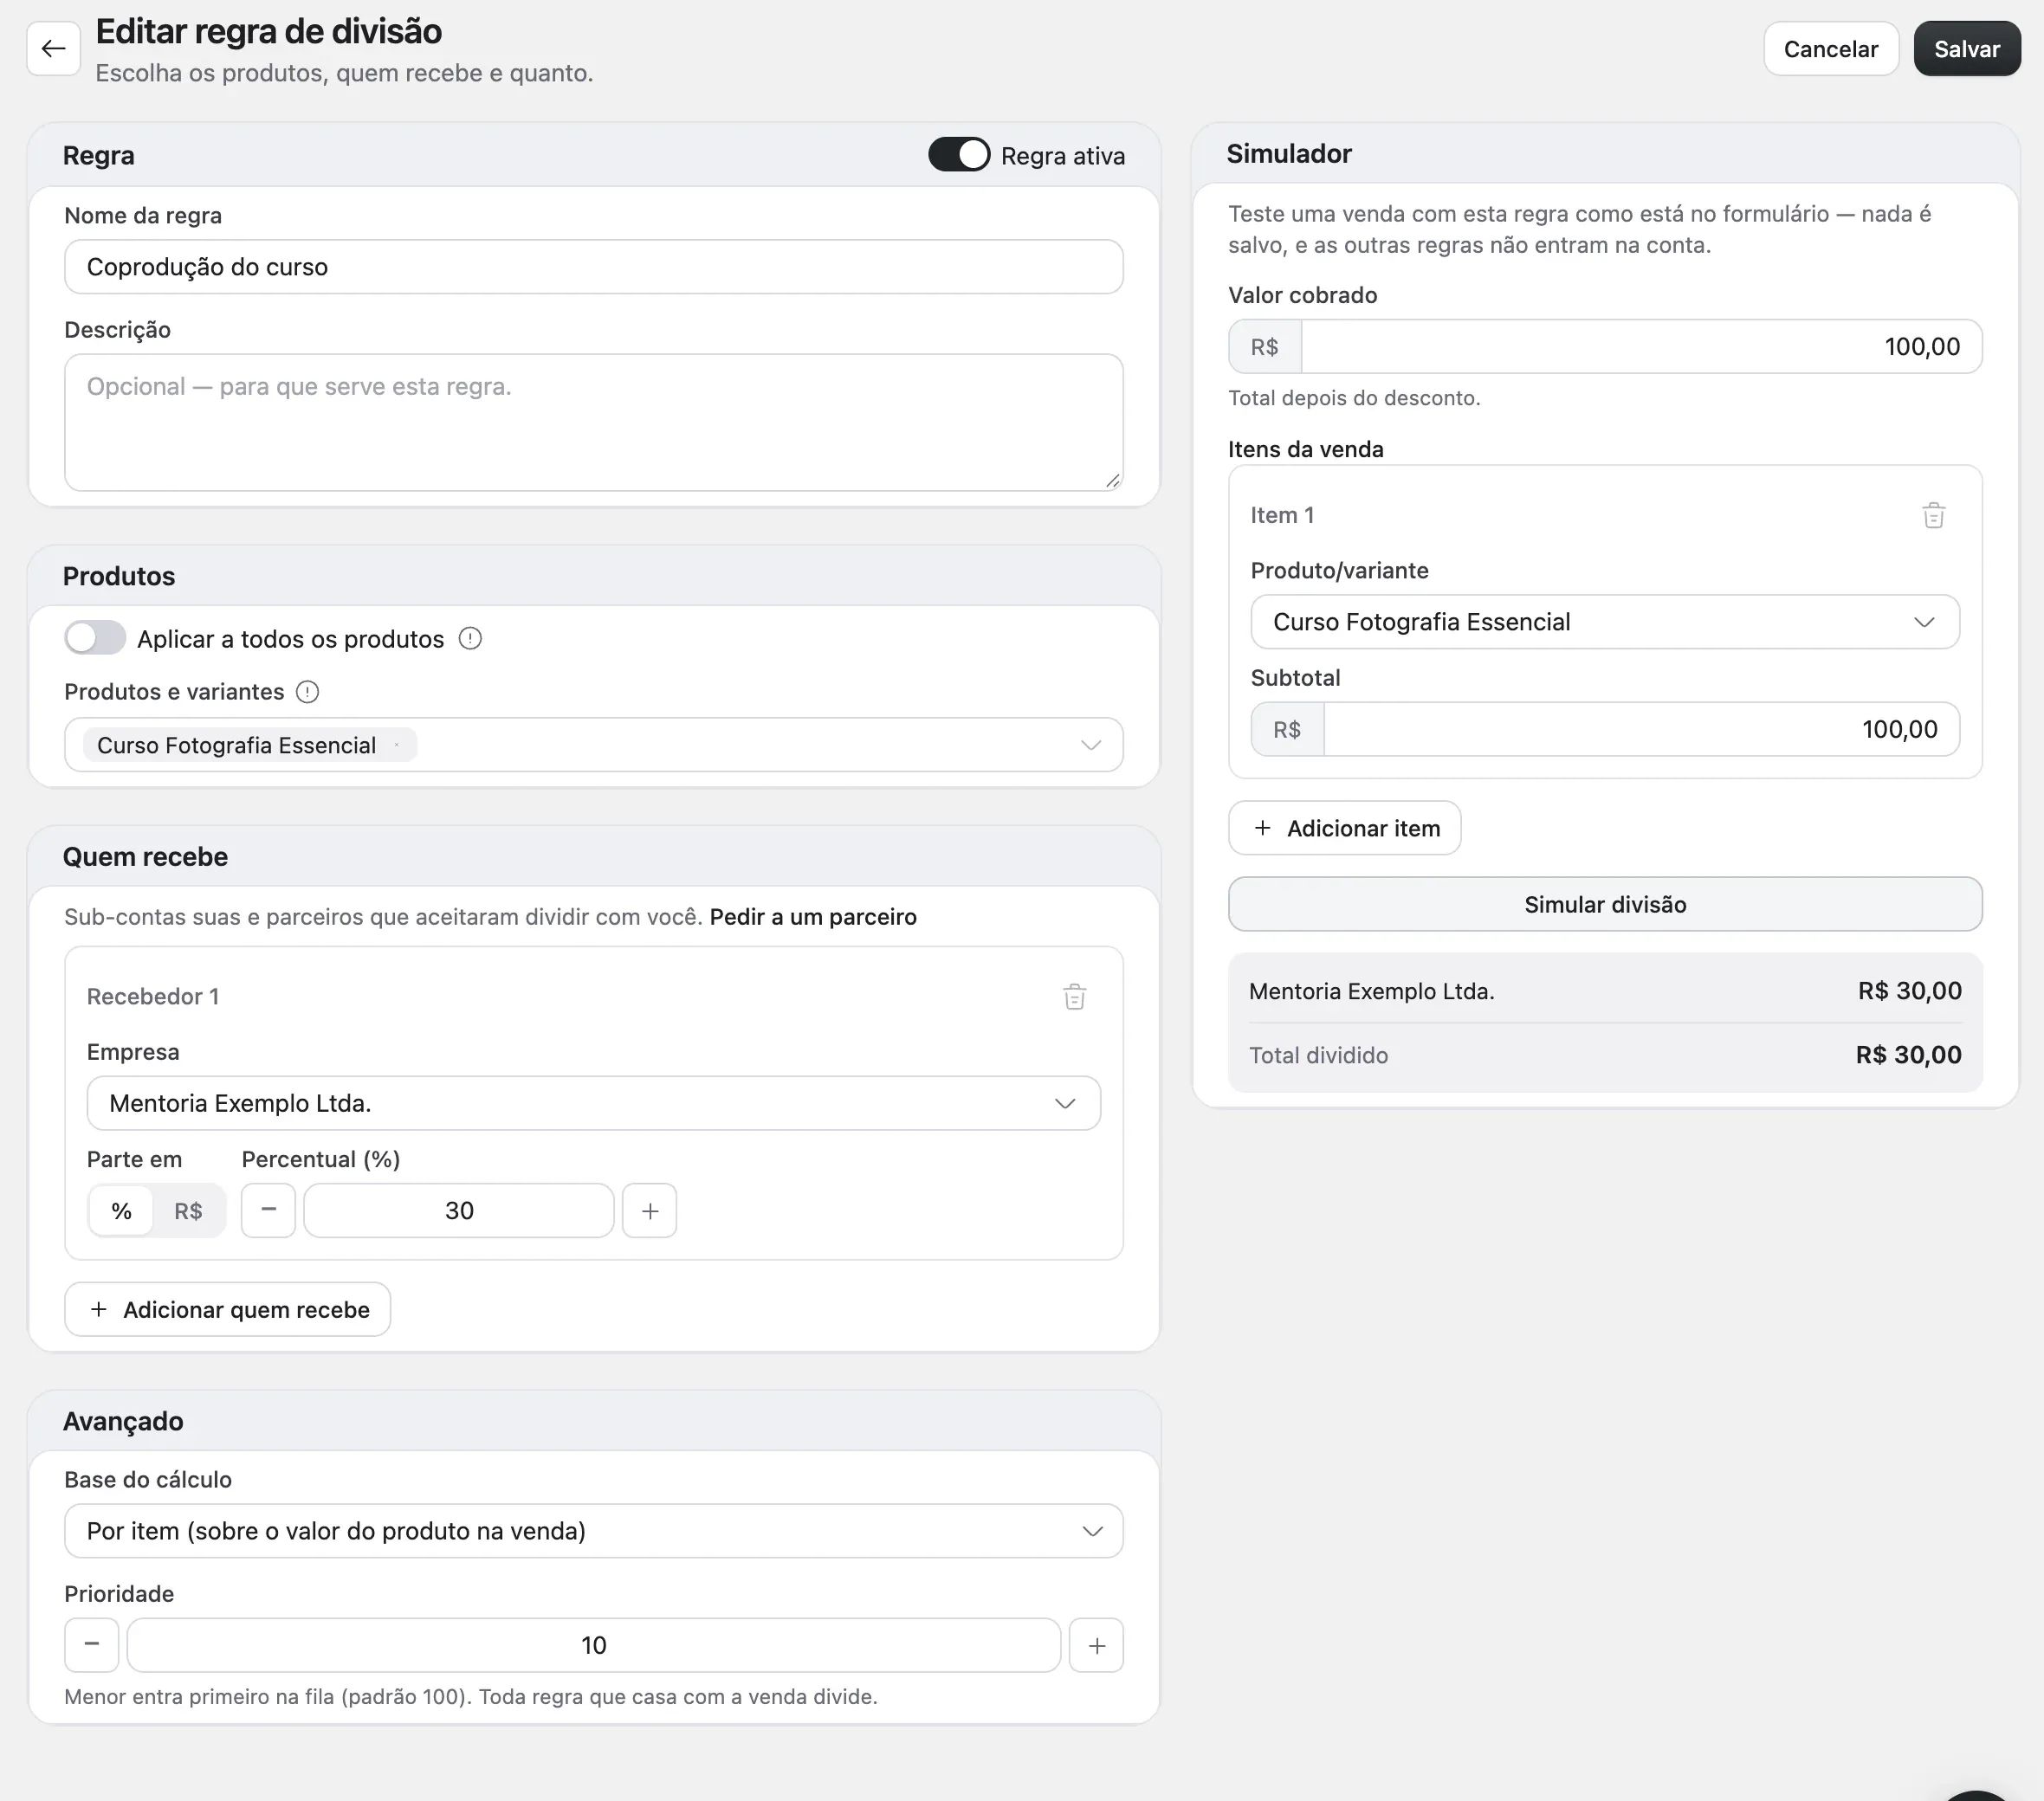Delete Item 1 with trash icon
This screenshot has width=2044, height=1801.
(1933, 515)
